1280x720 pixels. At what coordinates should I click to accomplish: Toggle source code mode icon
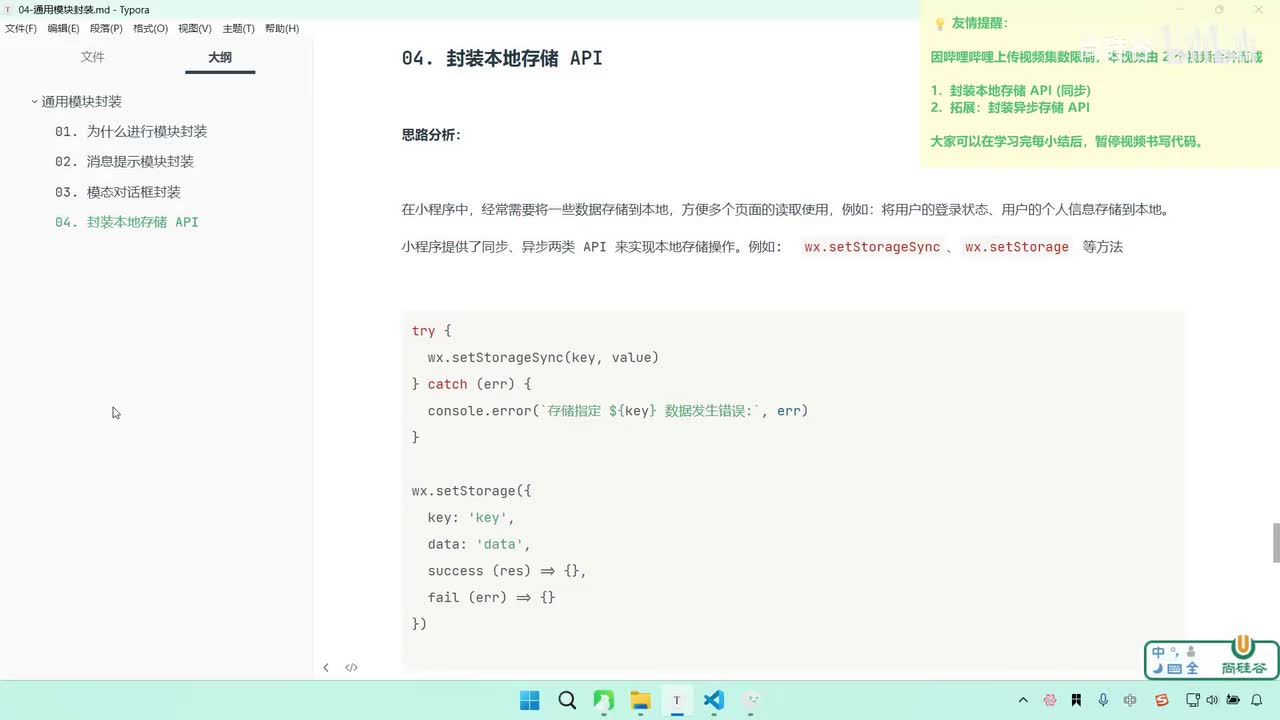[351, 667]
